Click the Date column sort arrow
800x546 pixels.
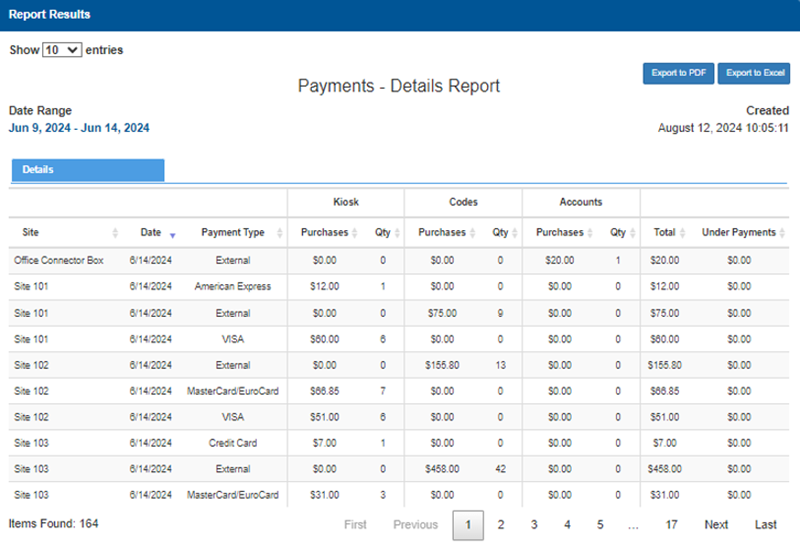172,235
